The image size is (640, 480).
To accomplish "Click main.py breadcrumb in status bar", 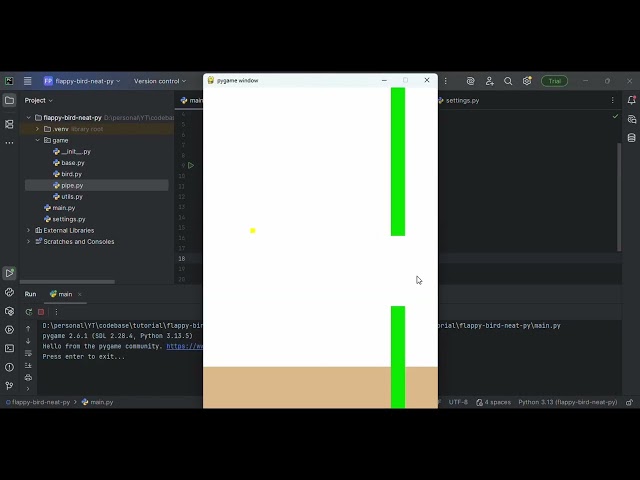I will 98,402.
